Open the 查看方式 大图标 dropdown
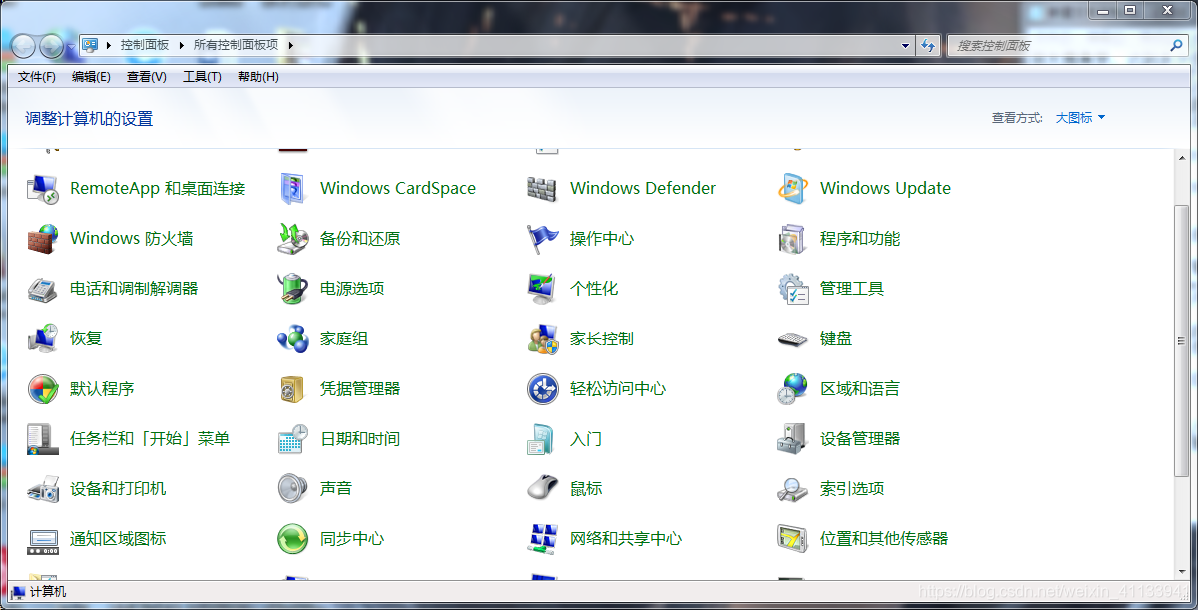This screenshot has height=610, width=1198. tap(1080, 117)
